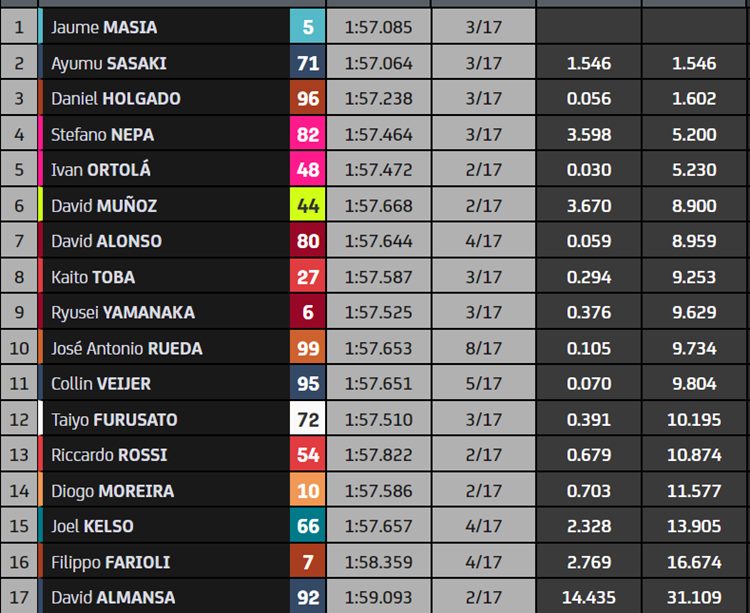
Task: Click the 10.874 gap value for Rossi
Action: (694, 455)
